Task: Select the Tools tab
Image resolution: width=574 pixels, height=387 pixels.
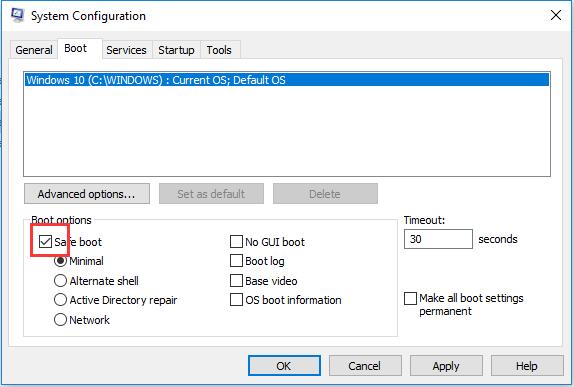Action: coord(219,50)
